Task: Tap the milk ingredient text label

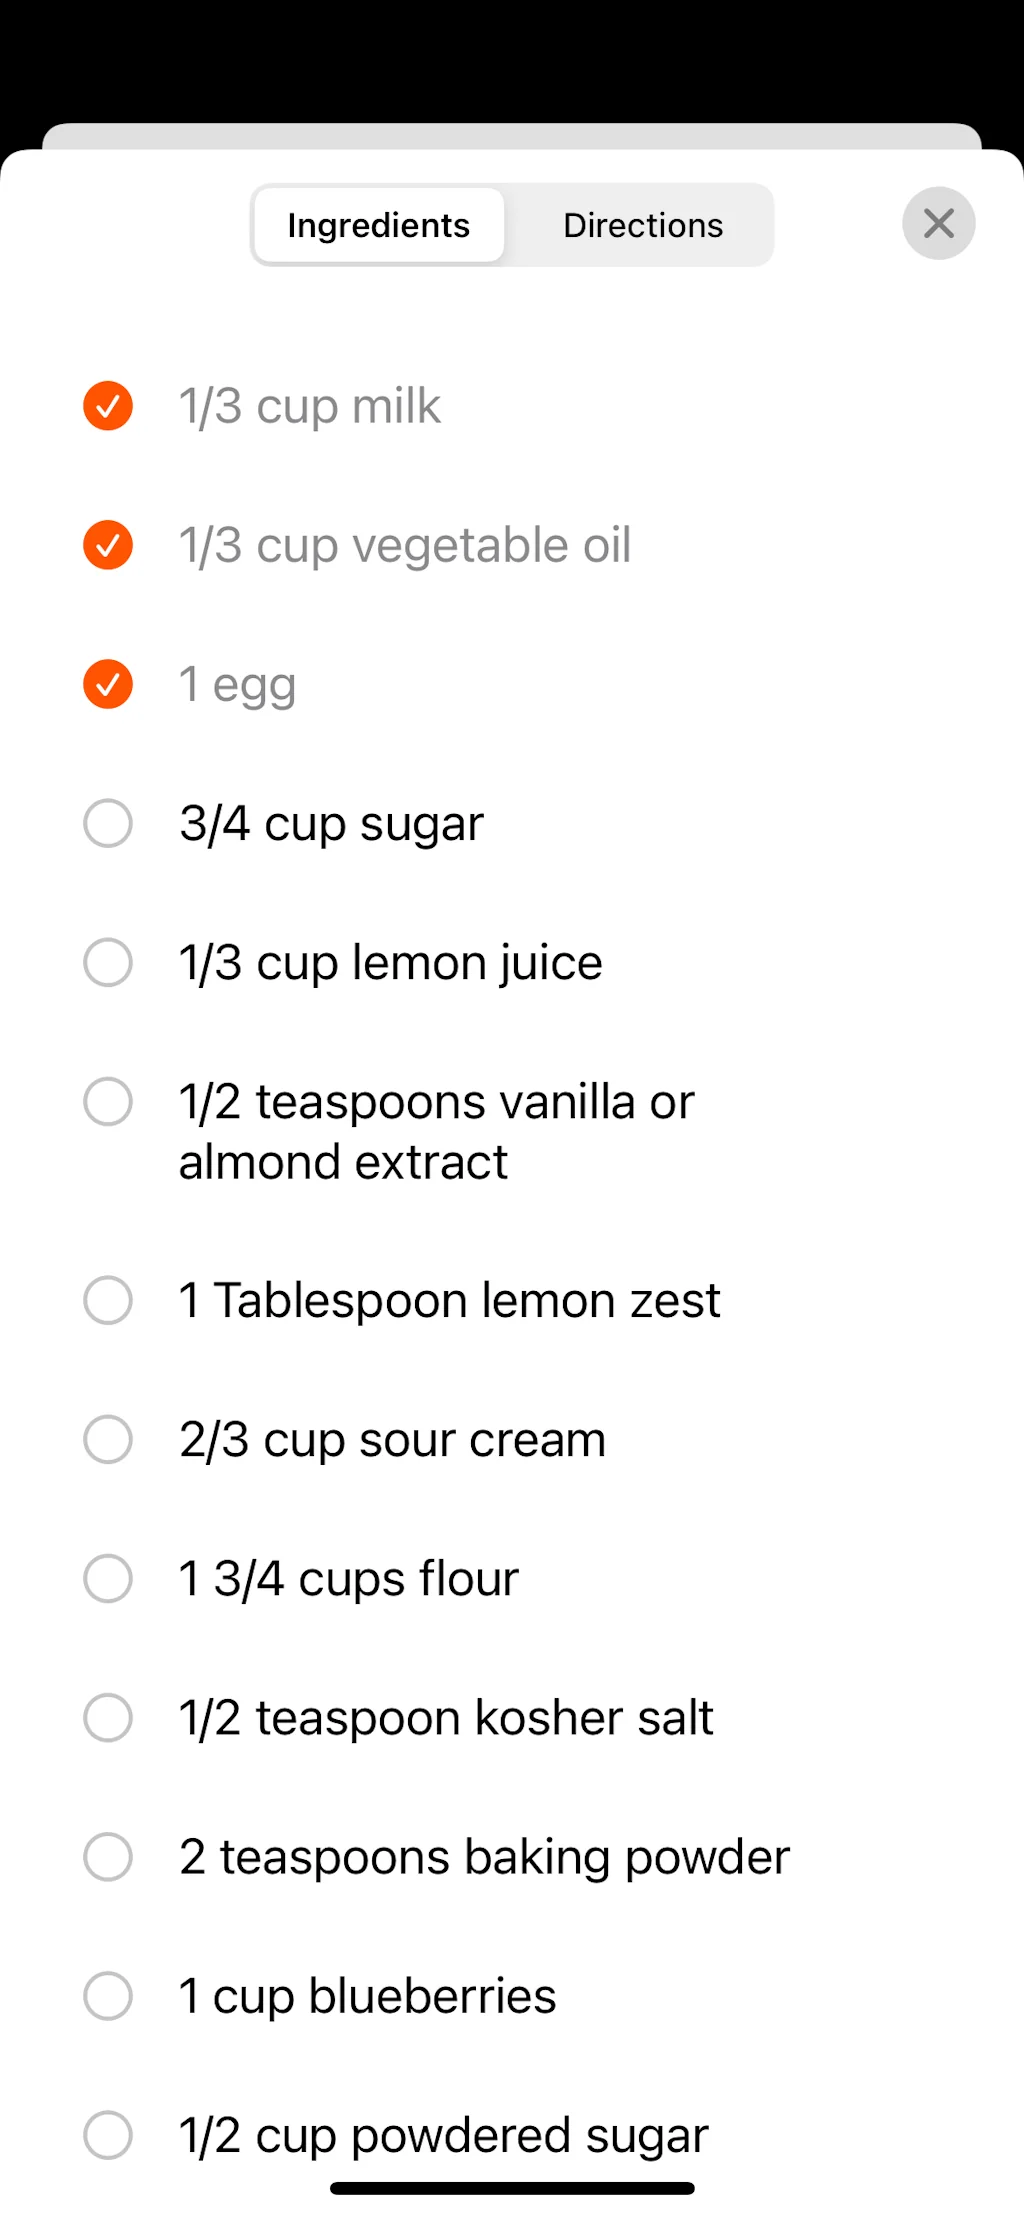Action: tap(308, 406)
